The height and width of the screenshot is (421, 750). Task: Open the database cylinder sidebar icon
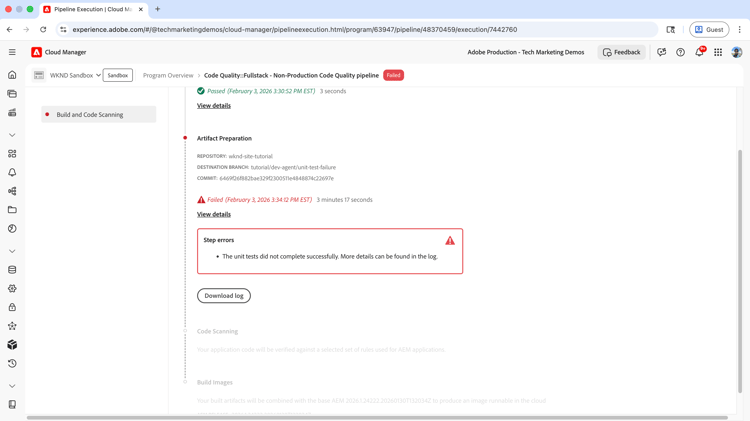point(12,270)
